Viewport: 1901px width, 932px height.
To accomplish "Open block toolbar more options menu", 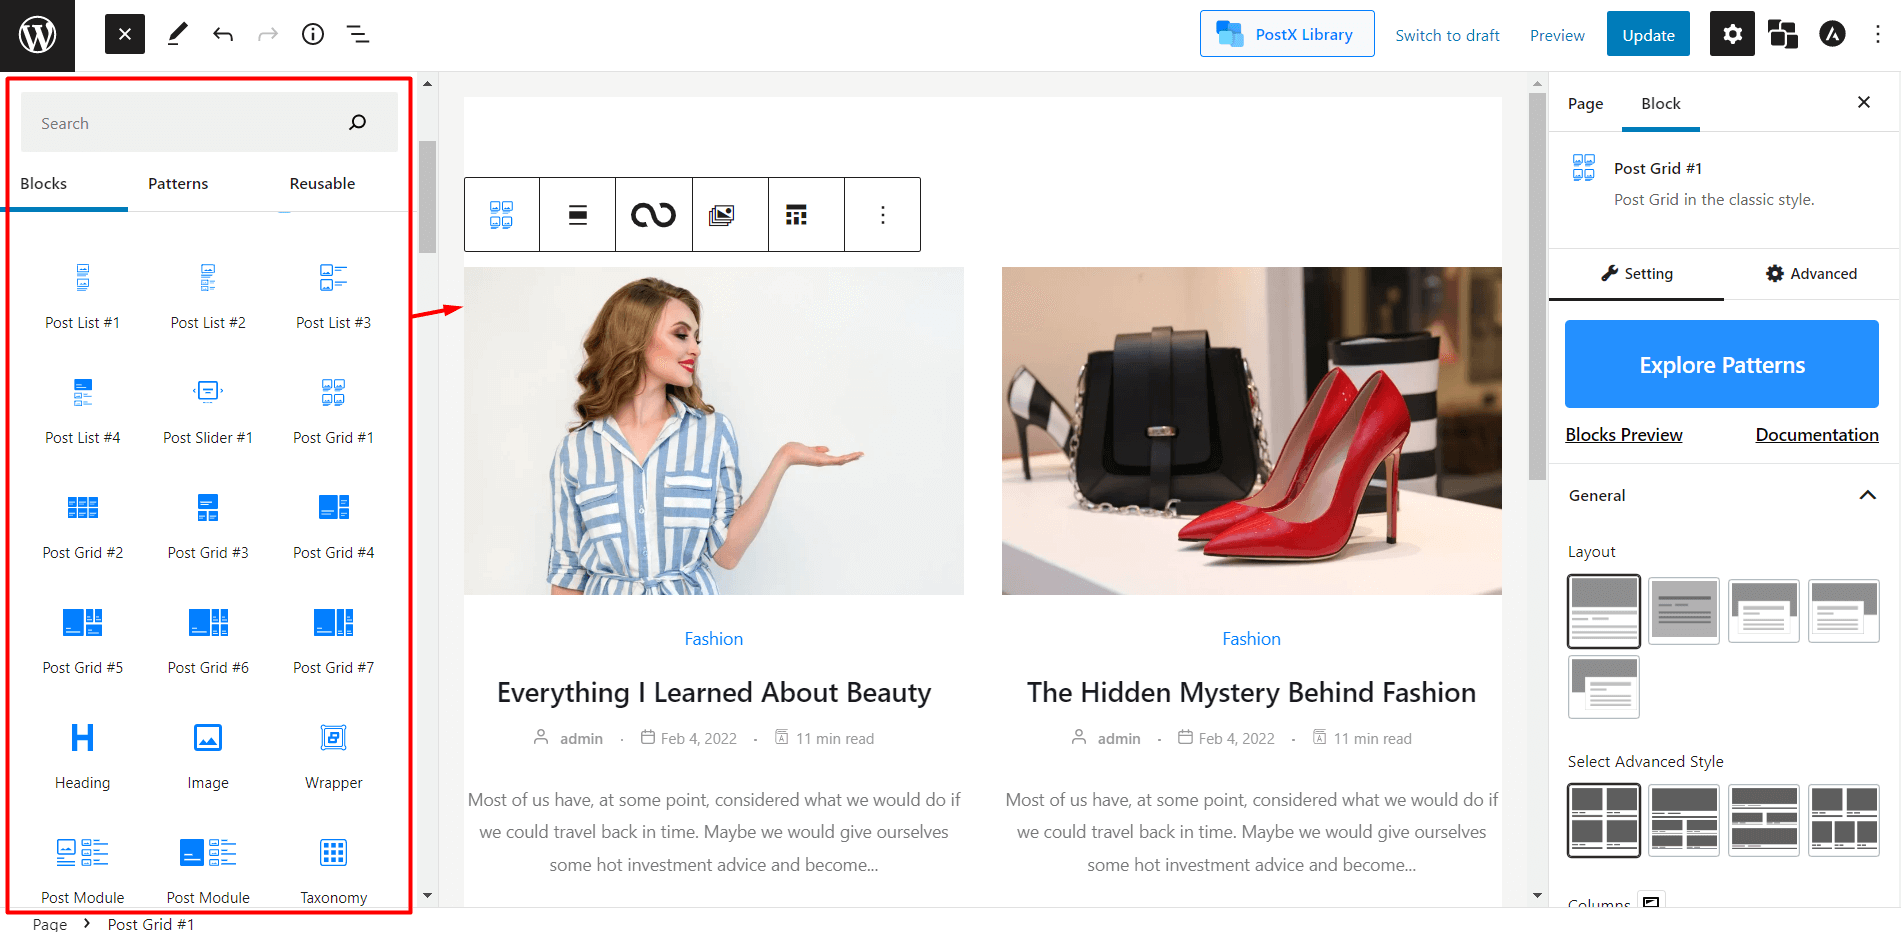I will 882,215.
